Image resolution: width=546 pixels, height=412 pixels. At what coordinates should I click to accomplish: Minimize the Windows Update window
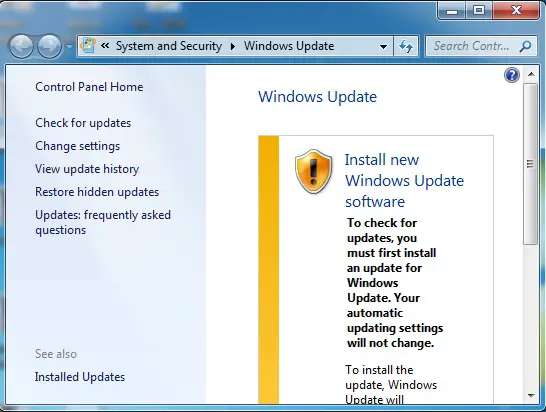pyautogui.click(x=452, y=11)
